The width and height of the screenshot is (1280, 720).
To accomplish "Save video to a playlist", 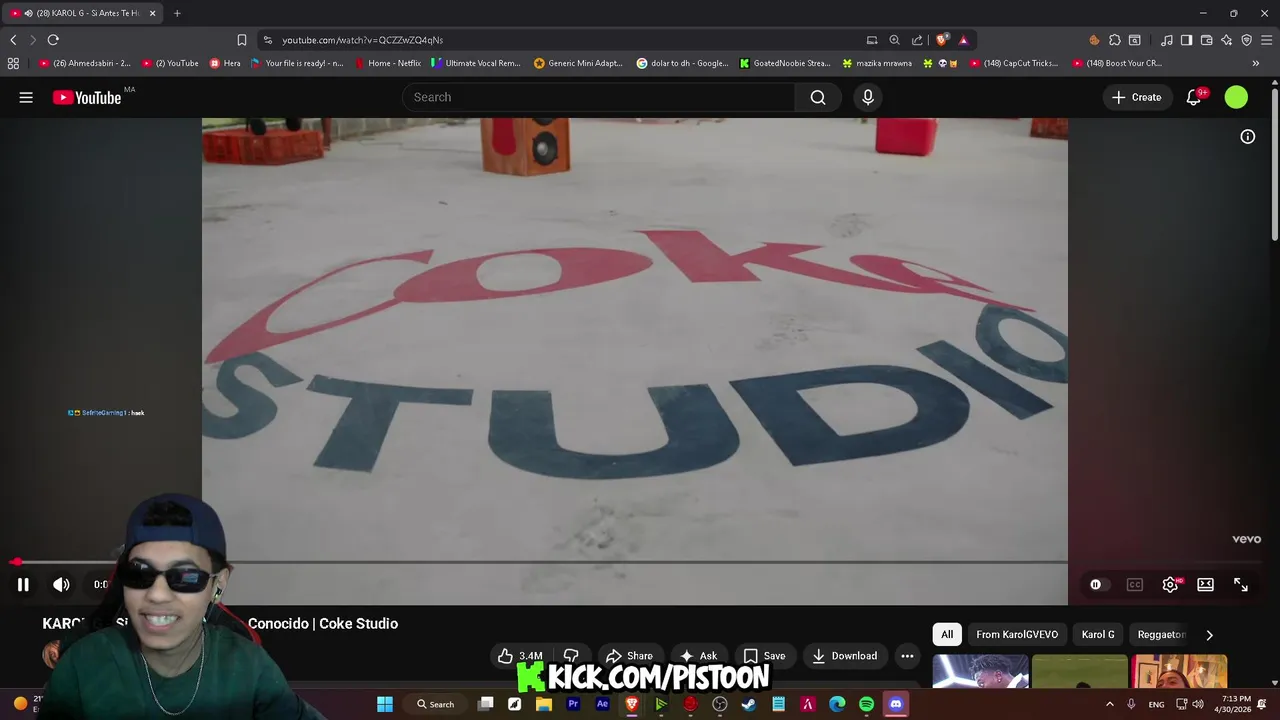I will 764,656.
